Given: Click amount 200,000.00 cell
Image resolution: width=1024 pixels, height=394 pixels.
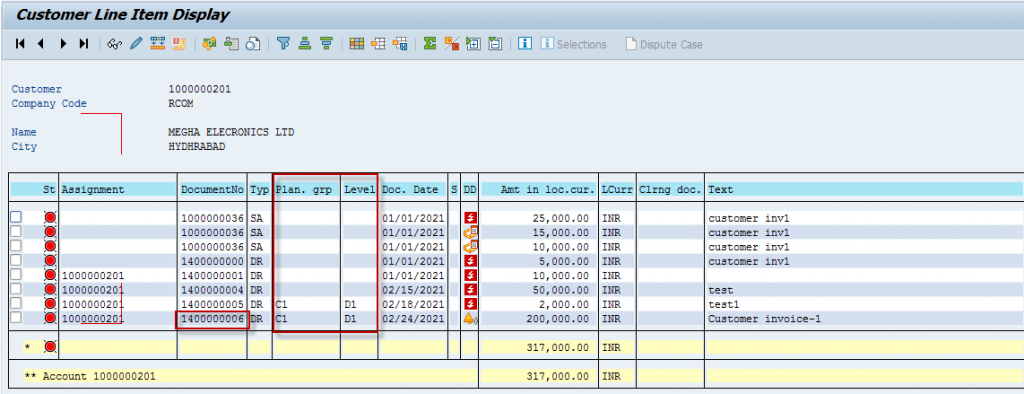Looking at the screenshot, I should tap(557, 319).
